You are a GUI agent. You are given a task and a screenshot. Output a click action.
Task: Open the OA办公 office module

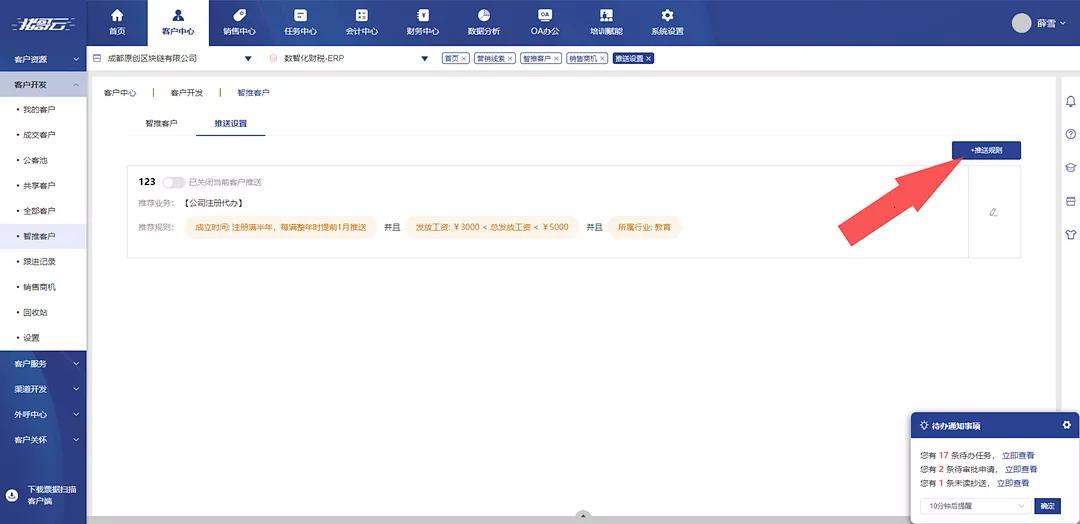coord(545,23)
